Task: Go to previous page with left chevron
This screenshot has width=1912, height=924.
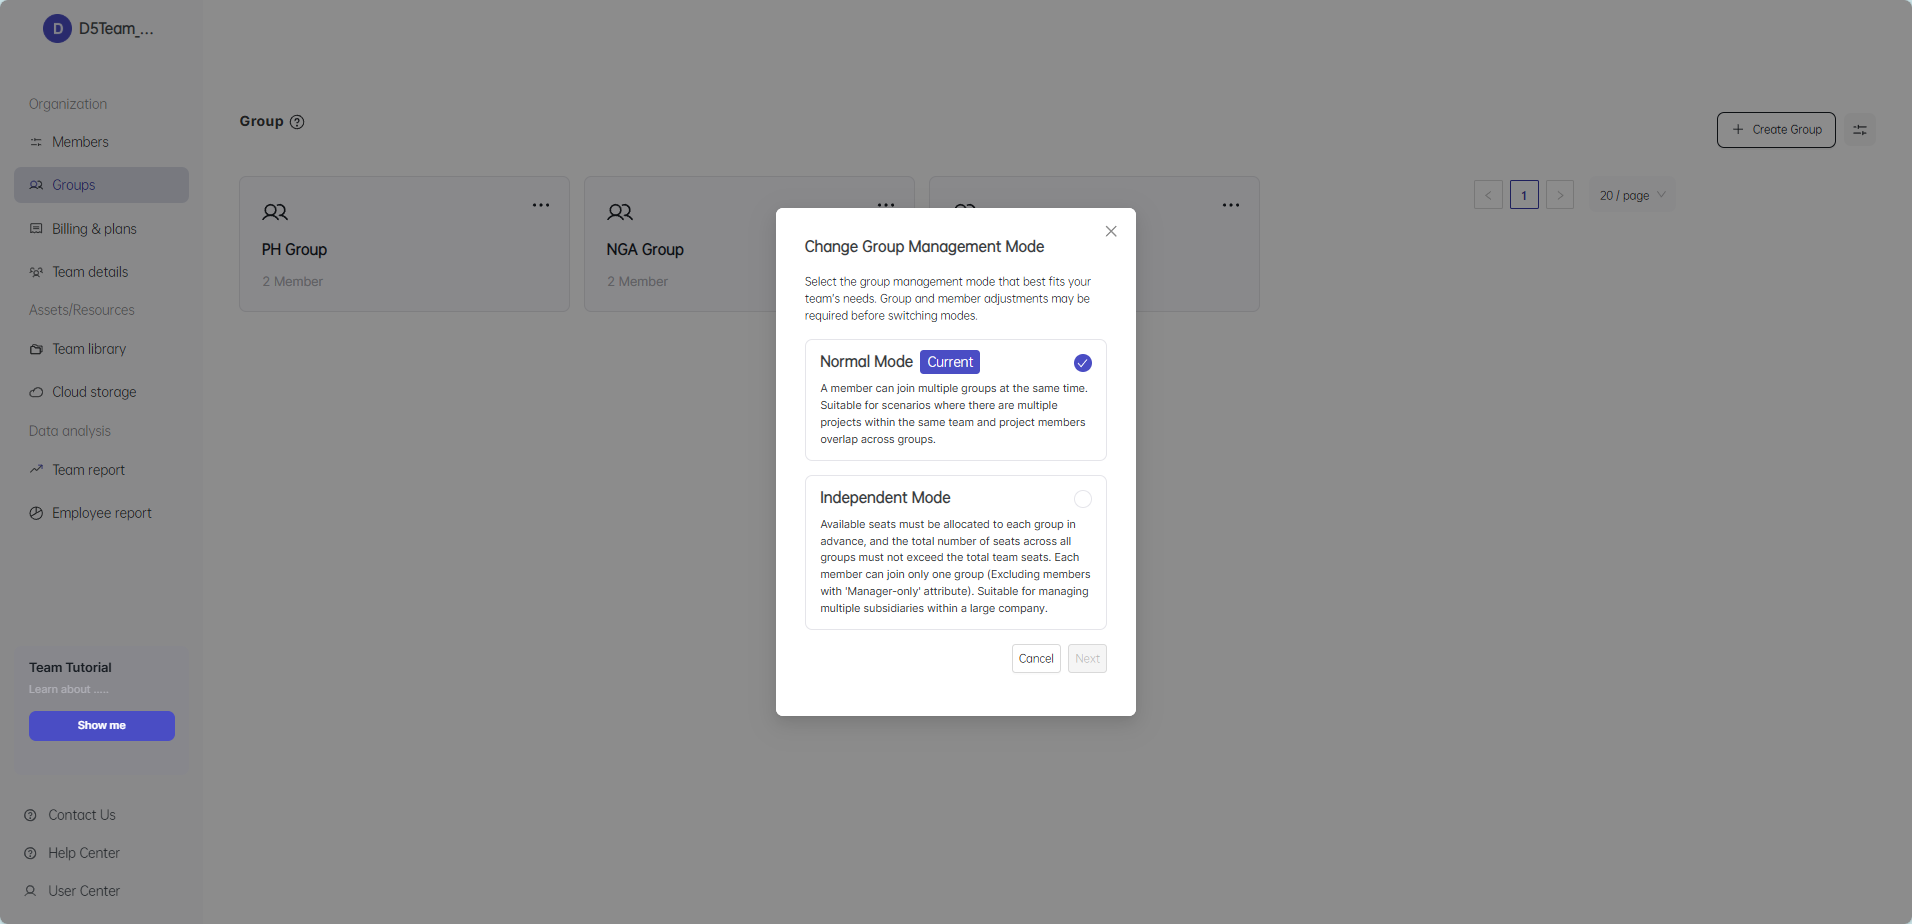Action: coord(1488,195)
